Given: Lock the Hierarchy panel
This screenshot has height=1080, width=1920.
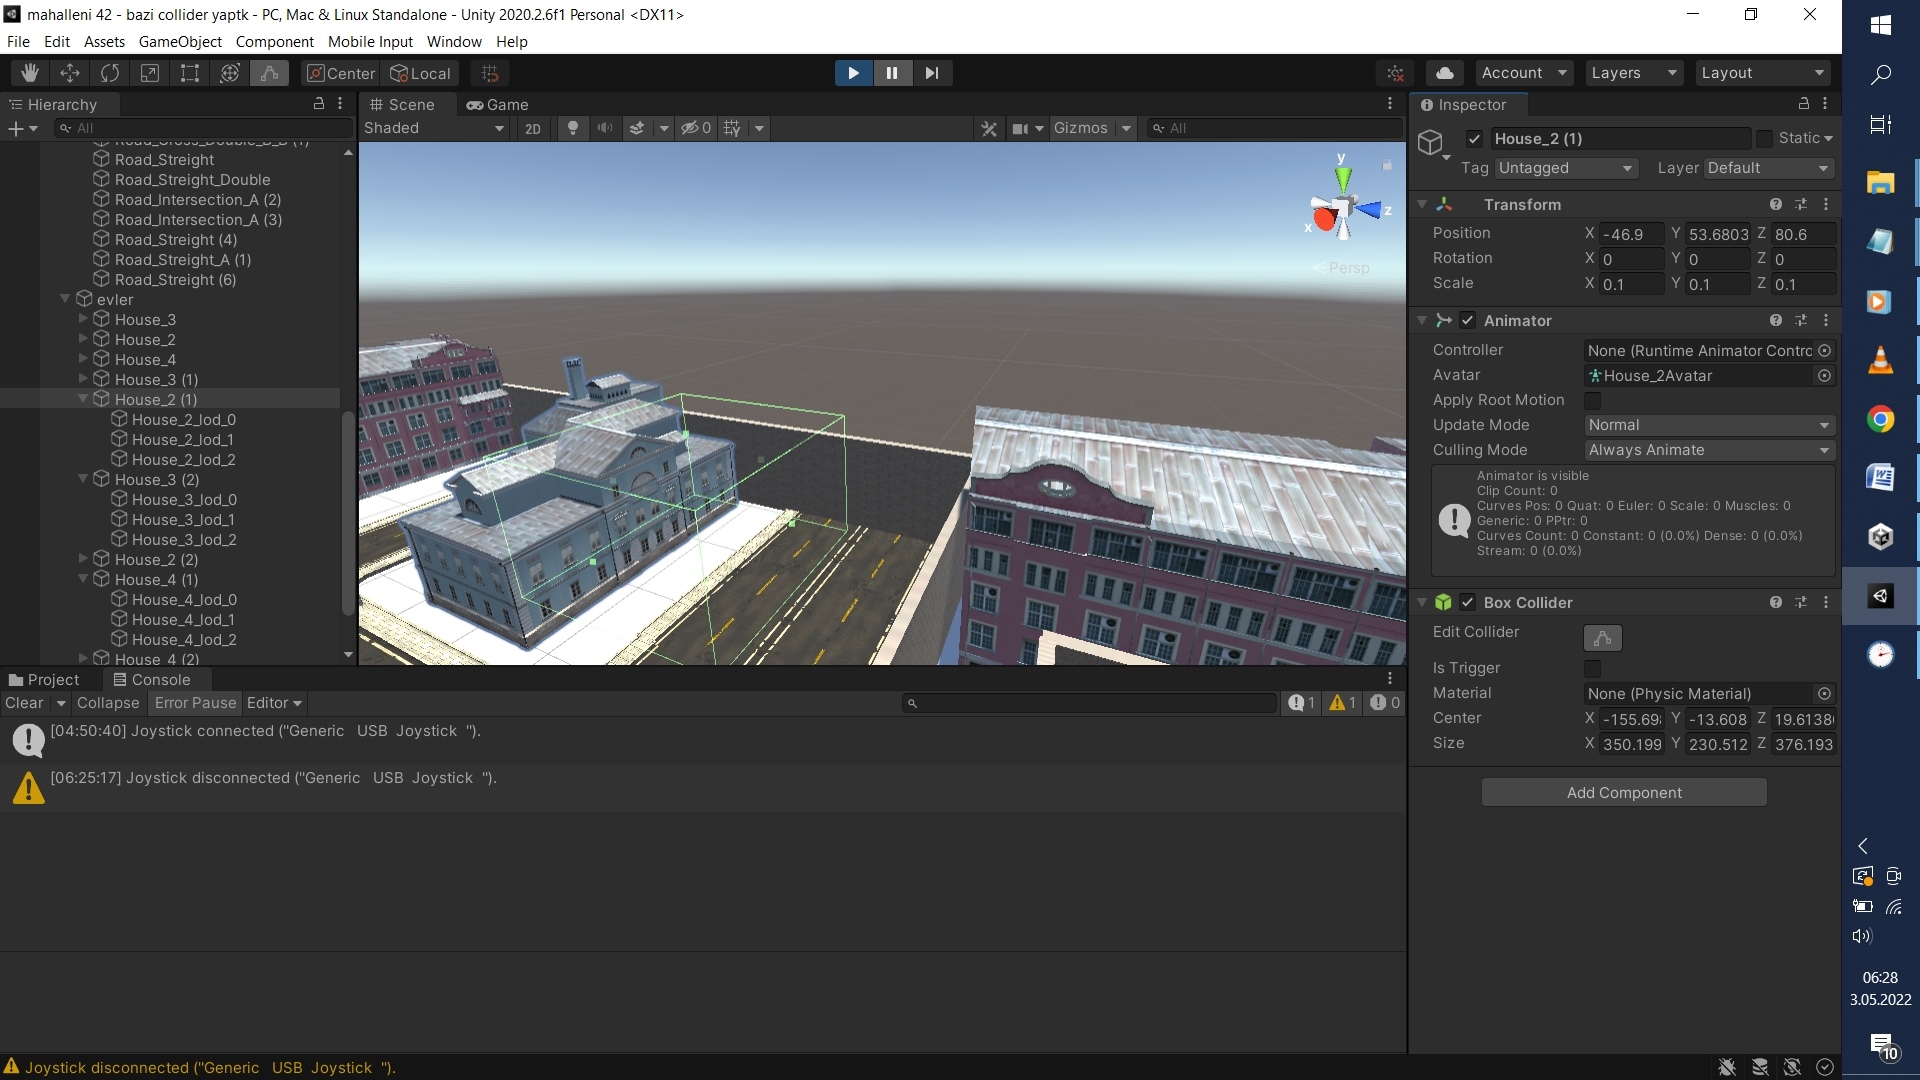Looking at the screenshot, I should coord(319,104).
